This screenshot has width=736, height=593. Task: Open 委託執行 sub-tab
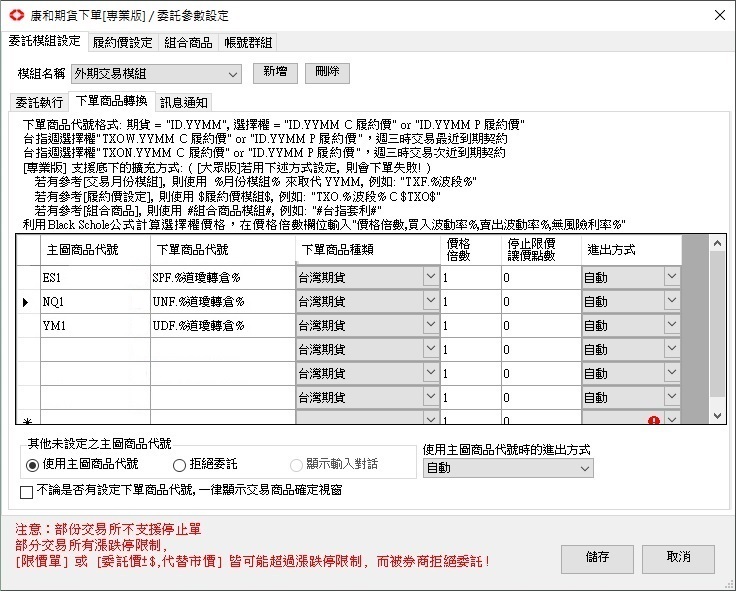(x=39, y=102)
